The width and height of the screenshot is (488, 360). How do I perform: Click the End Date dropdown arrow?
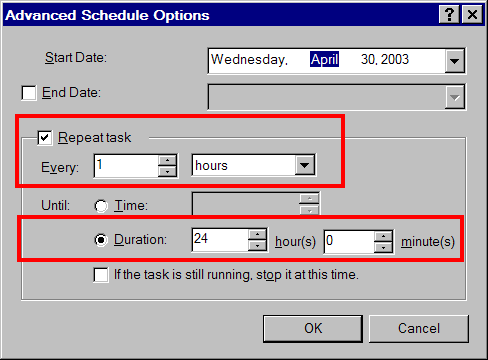coord(454,97)
